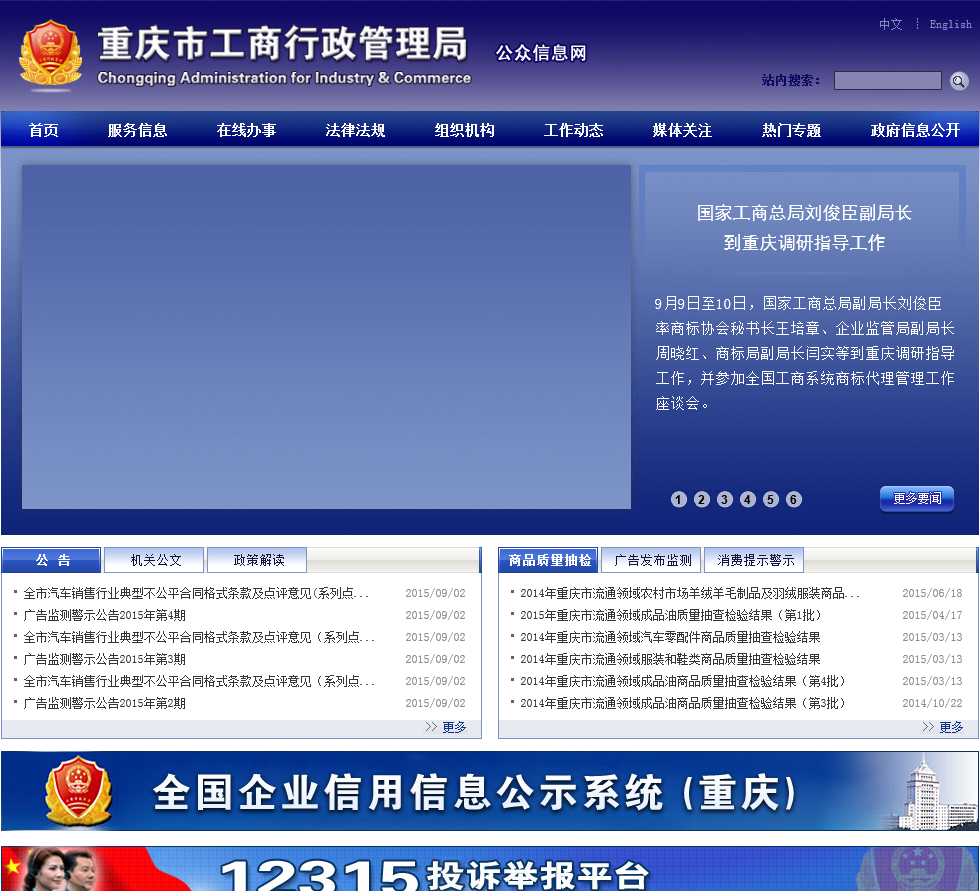Click date 2015/04/17 in inspection list
This screenshot has height=891, width=980.
[x=932, y=615]
